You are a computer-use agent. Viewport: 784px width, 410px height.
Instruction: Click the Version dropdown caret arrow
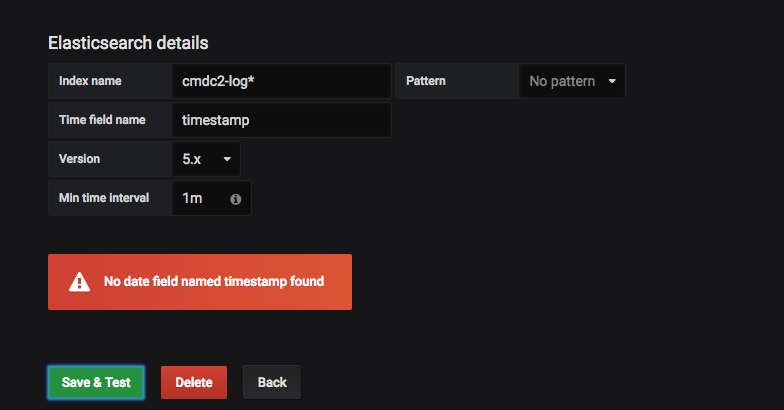click(x=227, y=159)
